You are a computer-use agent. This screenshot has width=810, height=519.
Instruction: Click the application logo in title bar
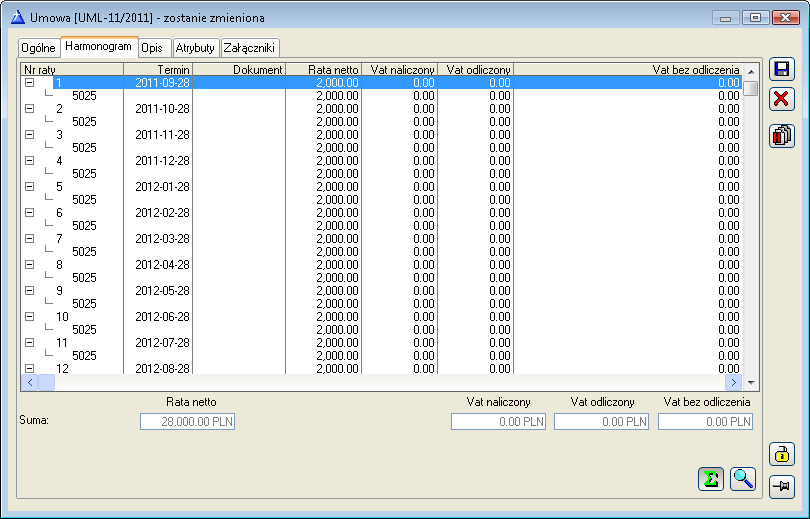pyautogui.click(x=18, y=18)
